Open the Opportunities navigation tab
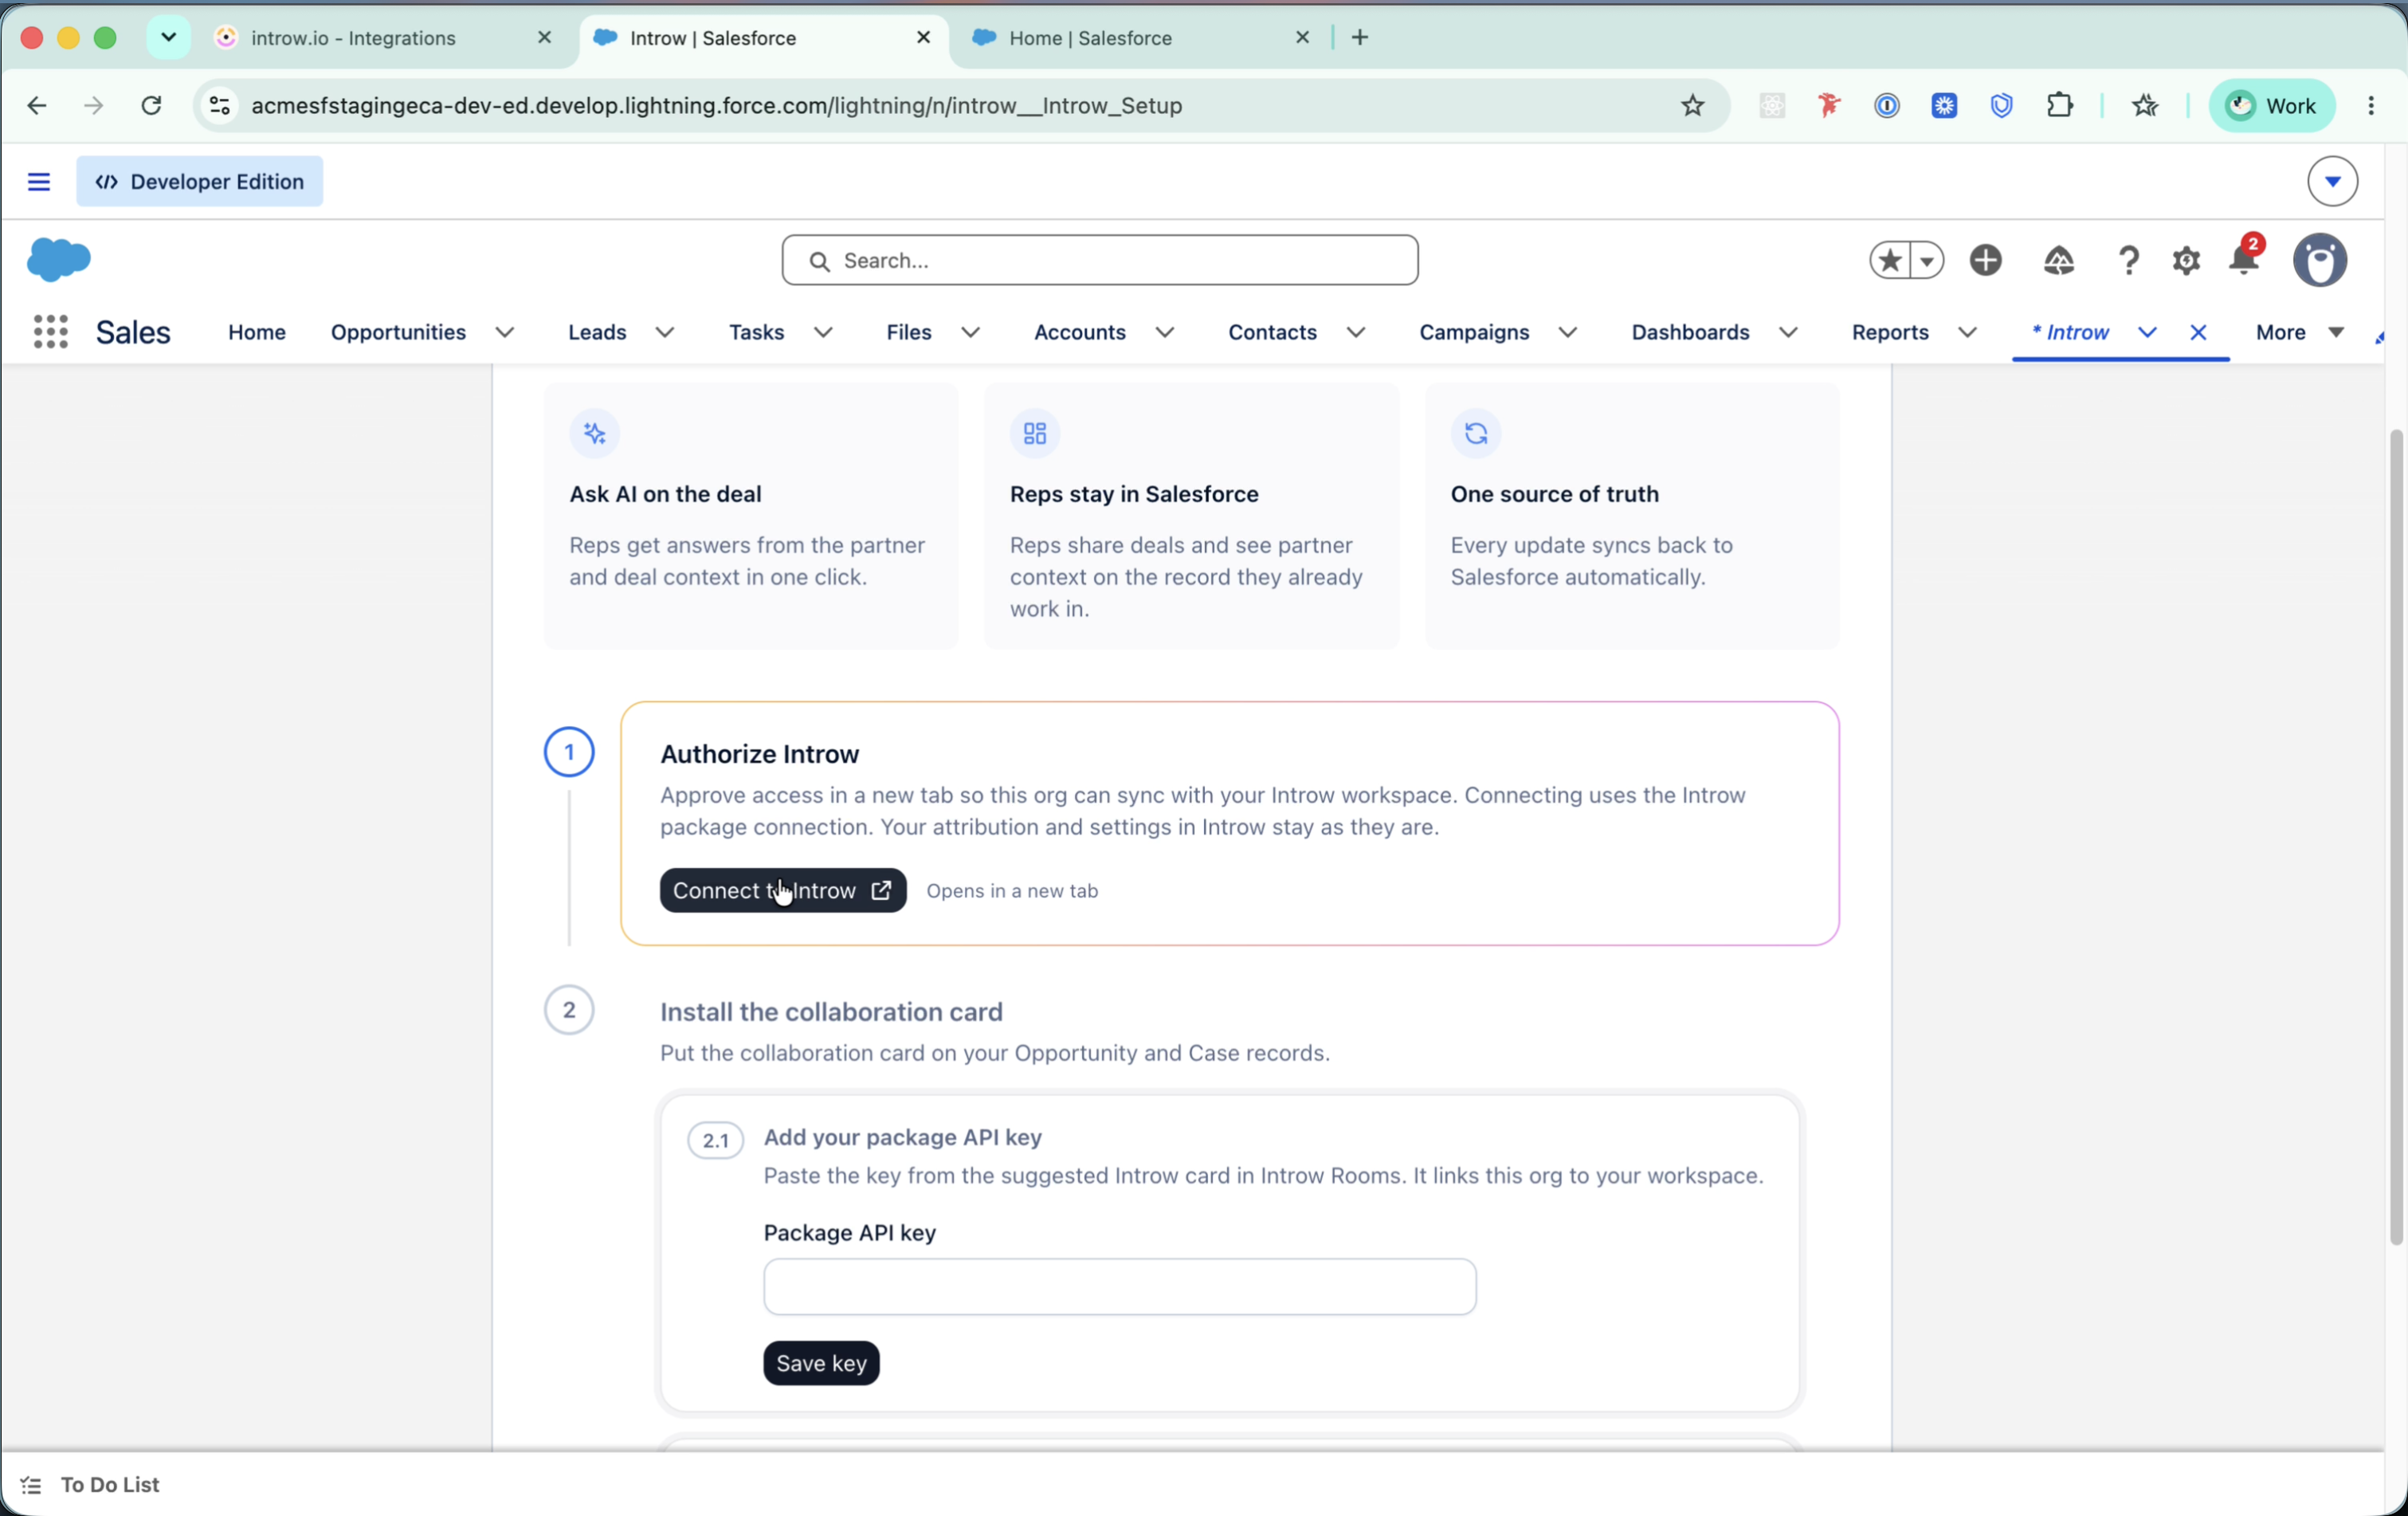The height and width of the screenshot is (1516, 2408). (x=398, y=332)
